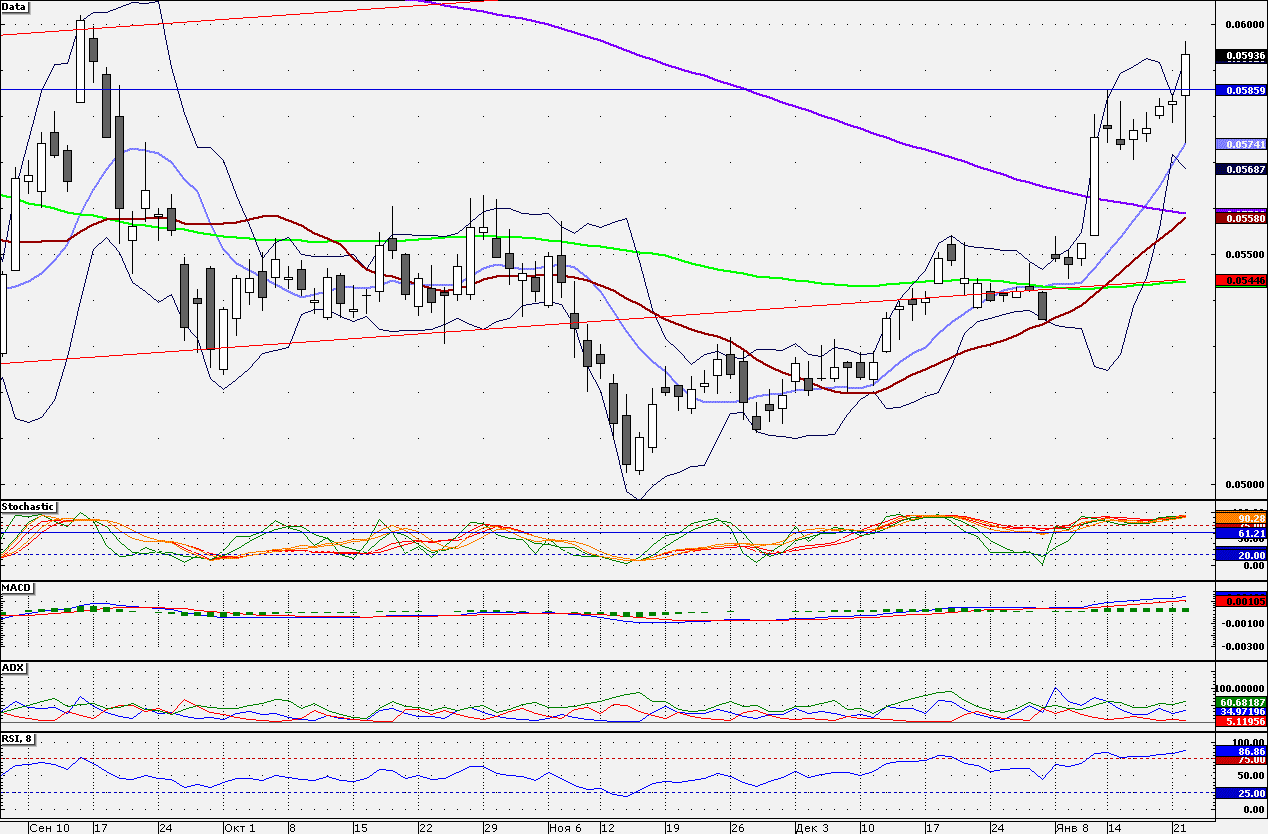Screen dimensions: 1268x834
Task: Click the RSI, 8 panel label
Action: [19, 739]
